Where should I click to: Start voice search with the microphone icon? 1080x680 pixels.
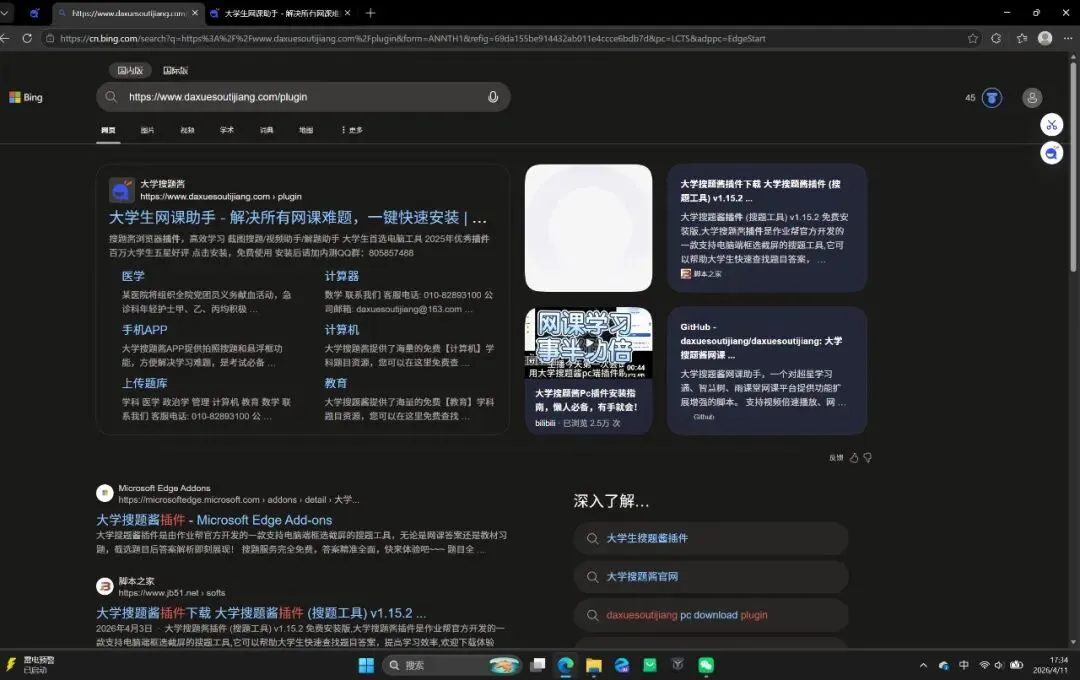click(493, 97)
